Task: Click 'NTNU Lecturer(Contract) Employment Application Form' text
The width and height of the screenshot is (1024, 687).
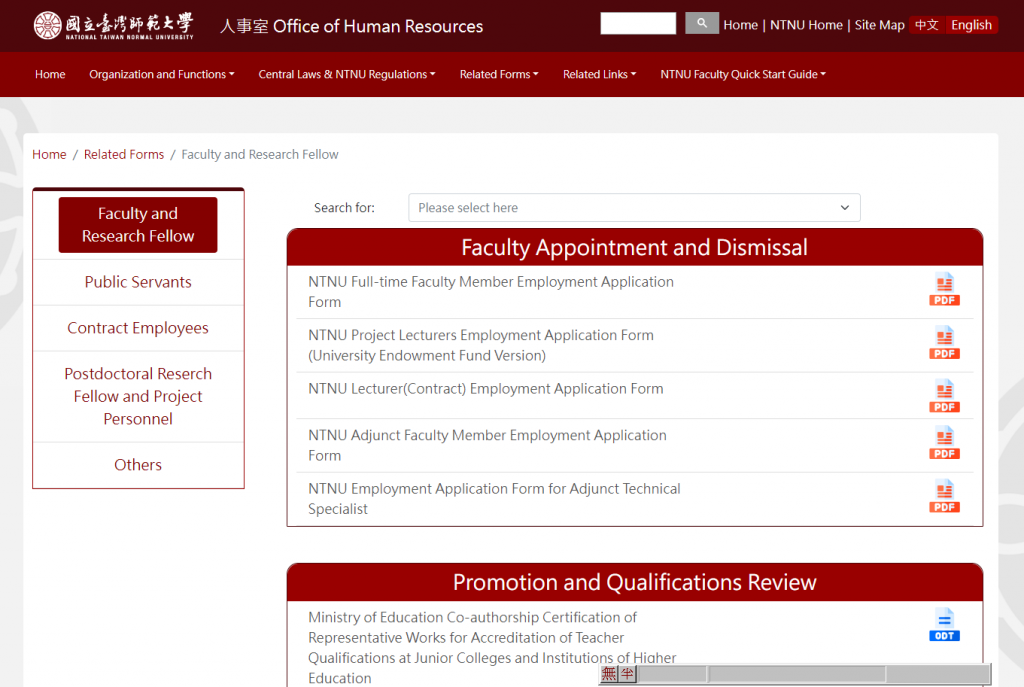Action: tap(485, 389)
